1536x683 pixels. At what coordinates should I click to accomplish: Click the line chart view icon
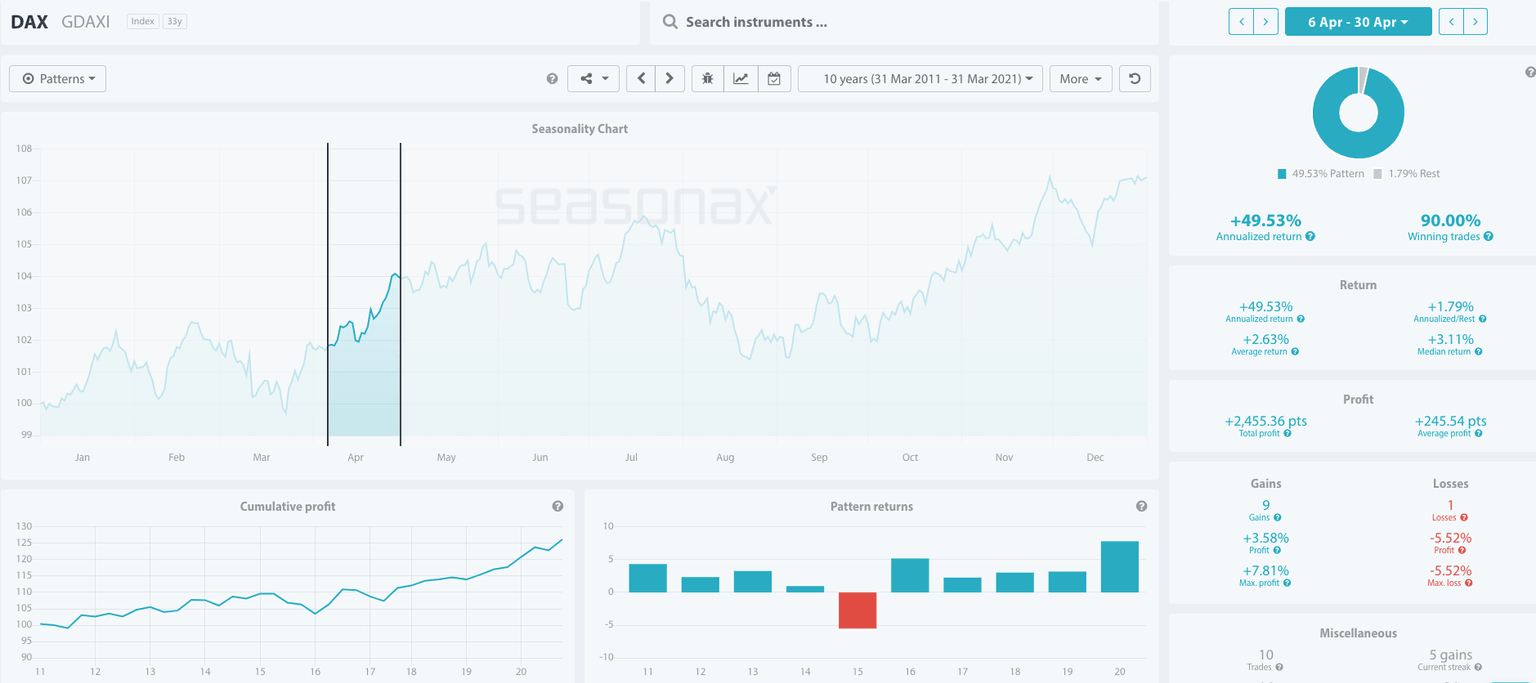[x=741, y=78]
